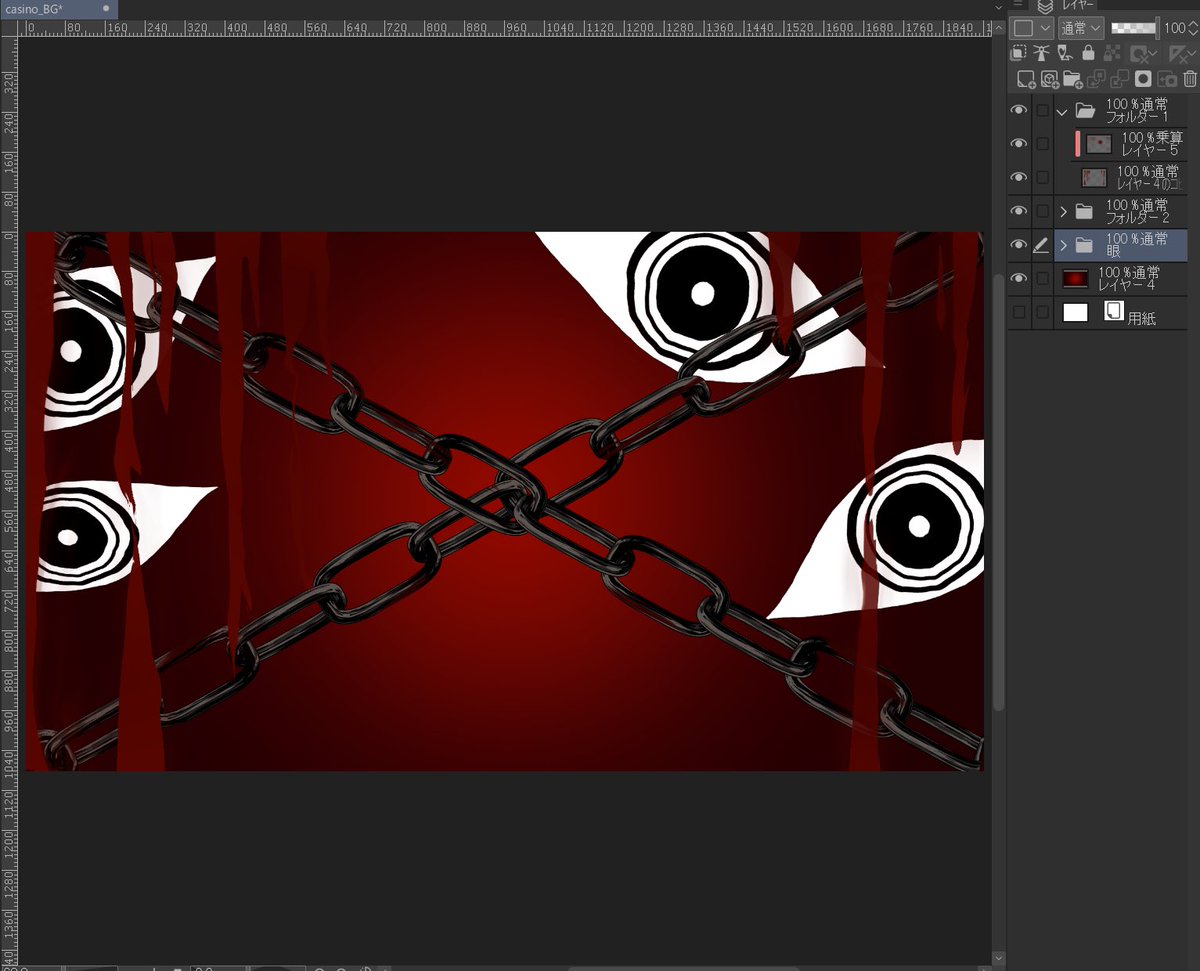Create a new layer folder

coord(1073,79)
